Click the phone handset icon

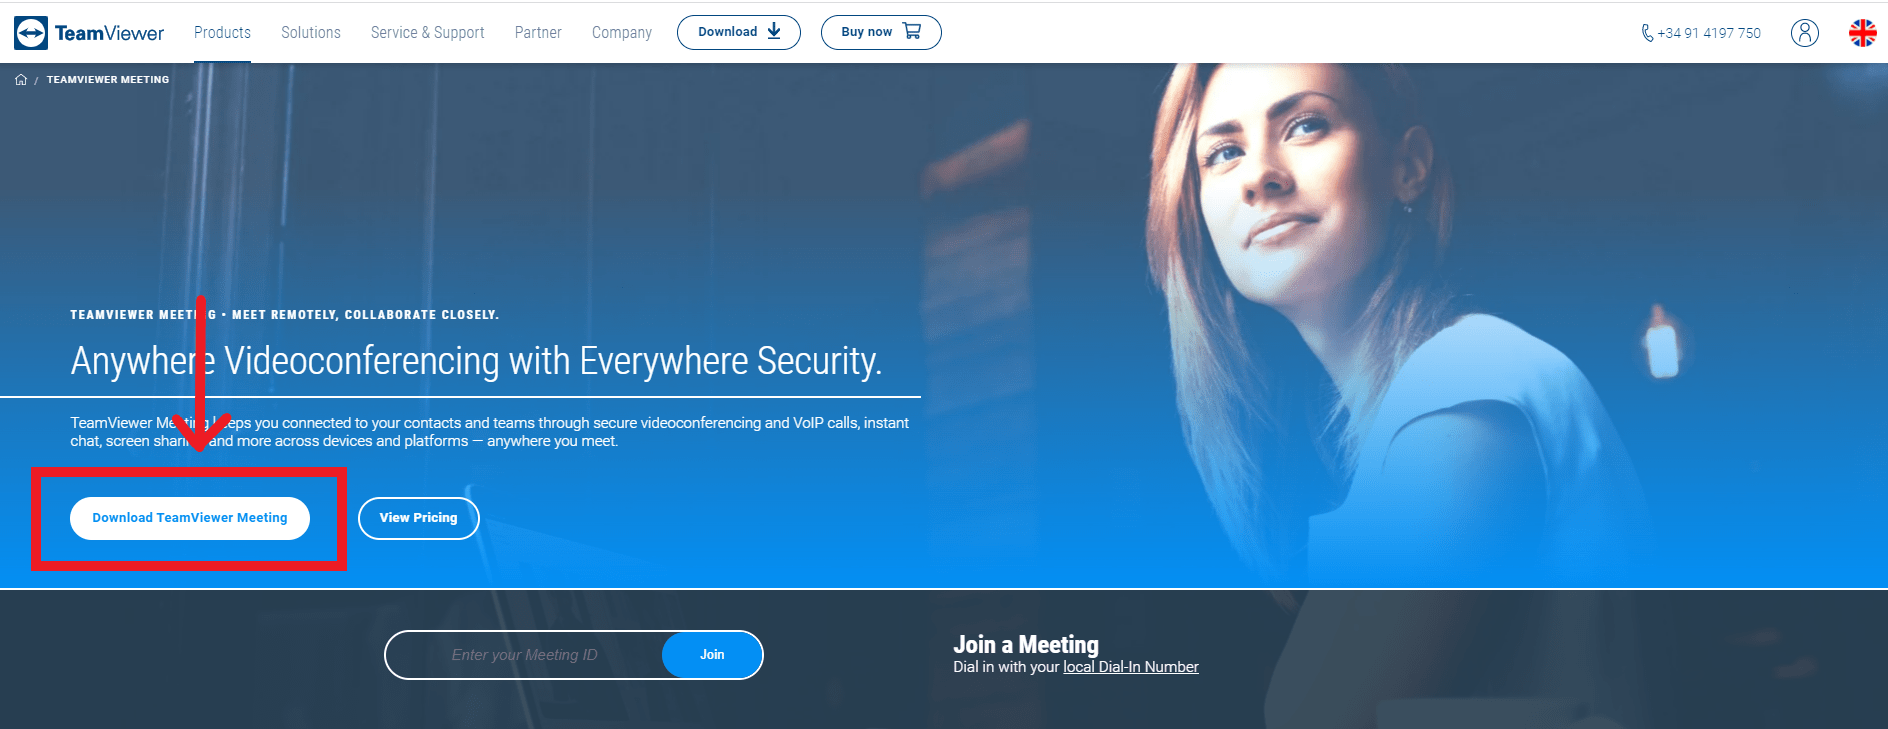click(x=1647, y=33)
